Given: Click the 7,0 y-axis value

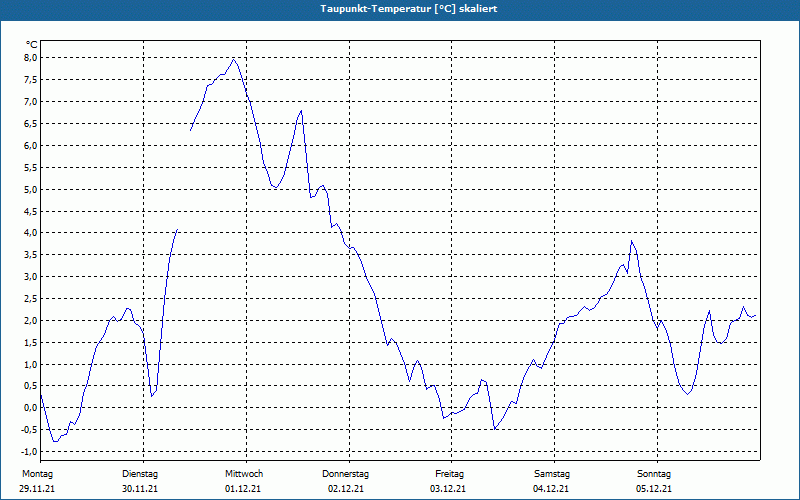Looking at the screenshot, I should tap(31, 102).
